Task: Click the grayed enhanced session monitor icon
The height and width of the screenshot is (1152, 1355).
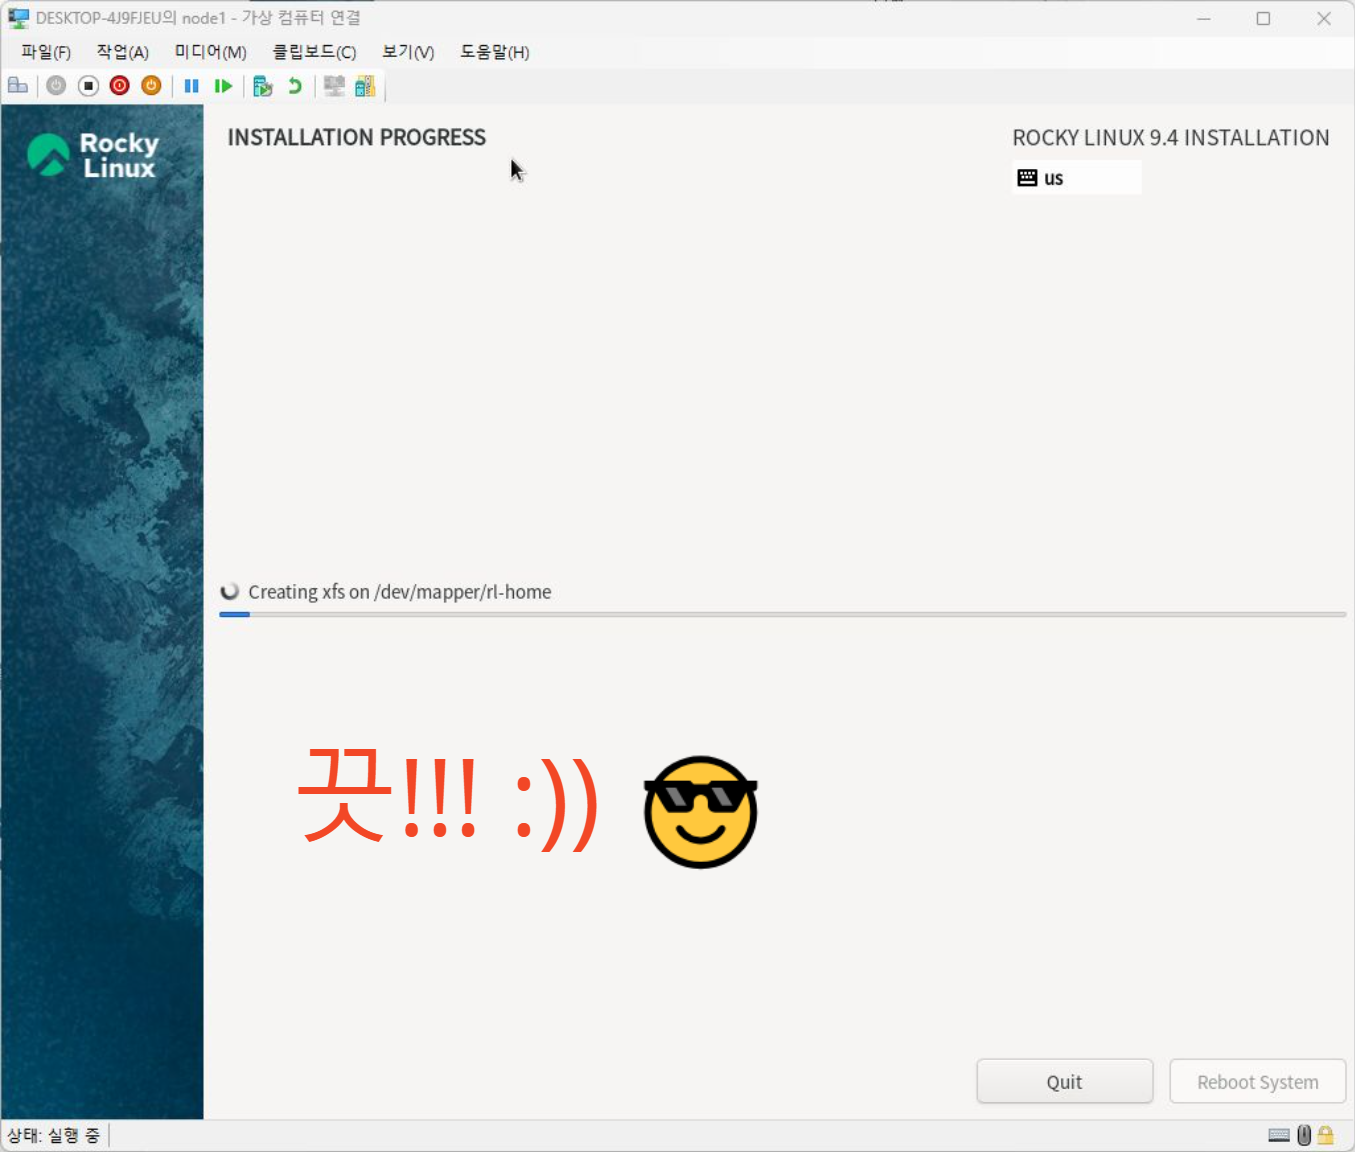Action: tap(334, 86)
